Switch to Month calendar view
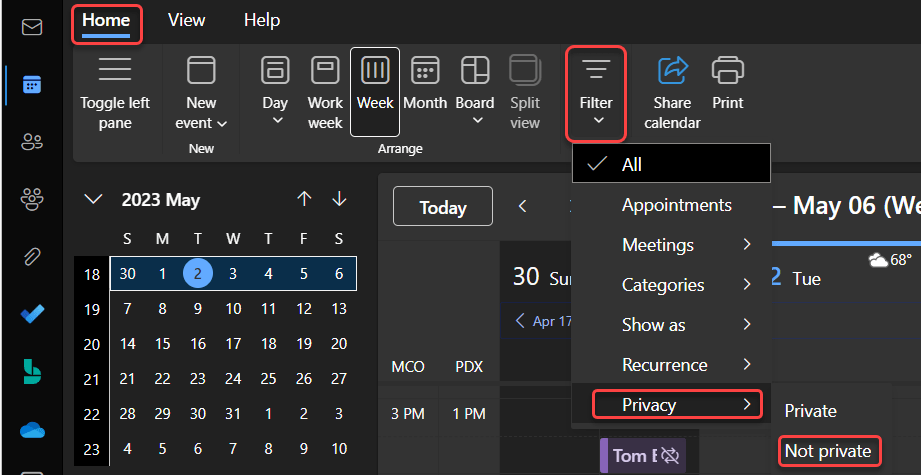 (425, 90)
